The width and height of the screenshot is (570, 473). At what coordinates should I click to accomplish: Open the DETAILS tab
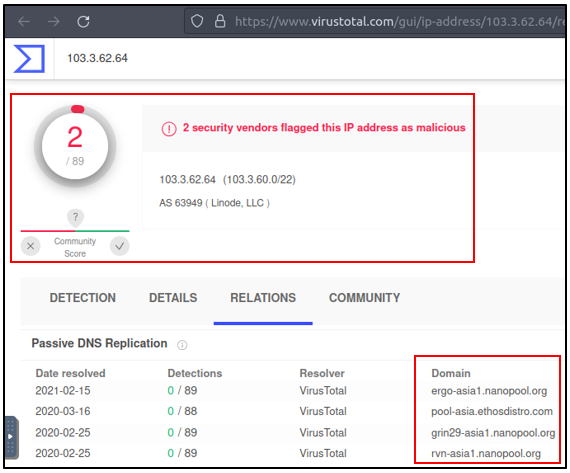click(x=173, y=298)
